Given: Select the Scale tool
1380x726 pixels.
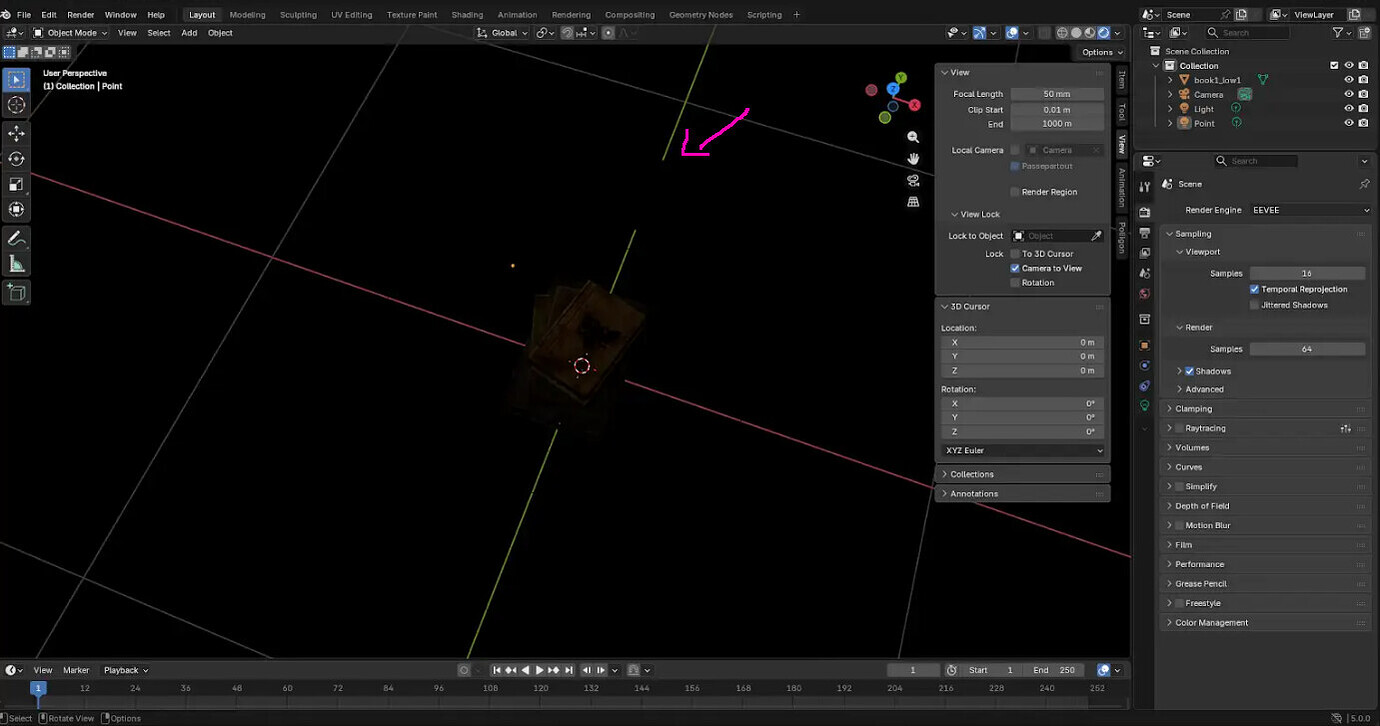Looking at the screenshot, I should (x=17, y=184).
